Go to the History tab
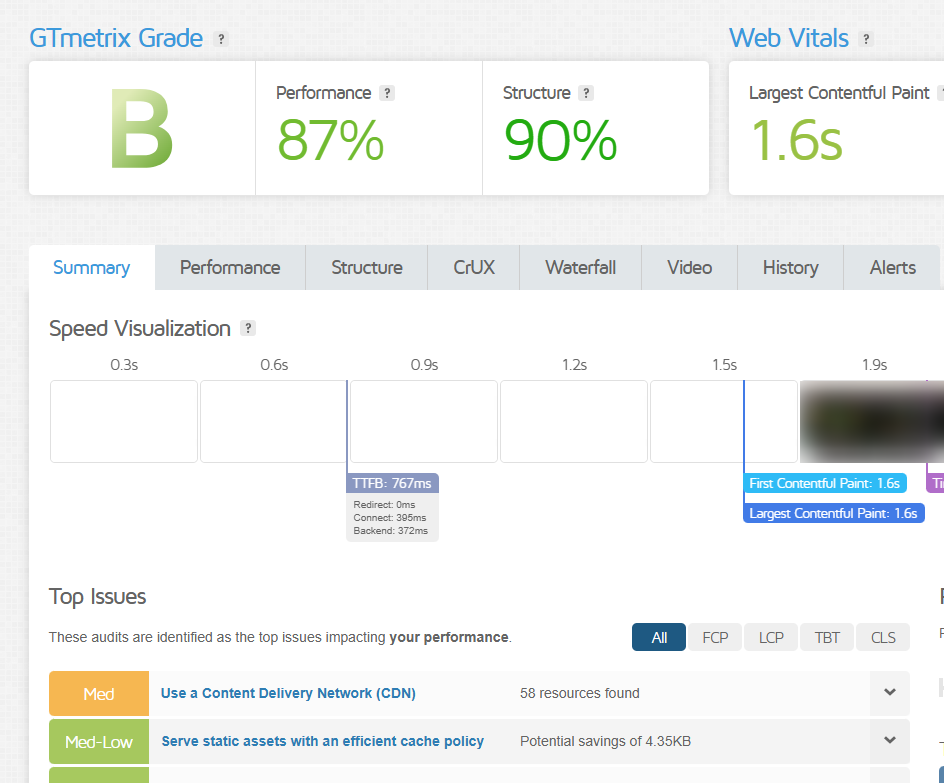The height and width of the screenshot is (783, 944). coord(790,268)
